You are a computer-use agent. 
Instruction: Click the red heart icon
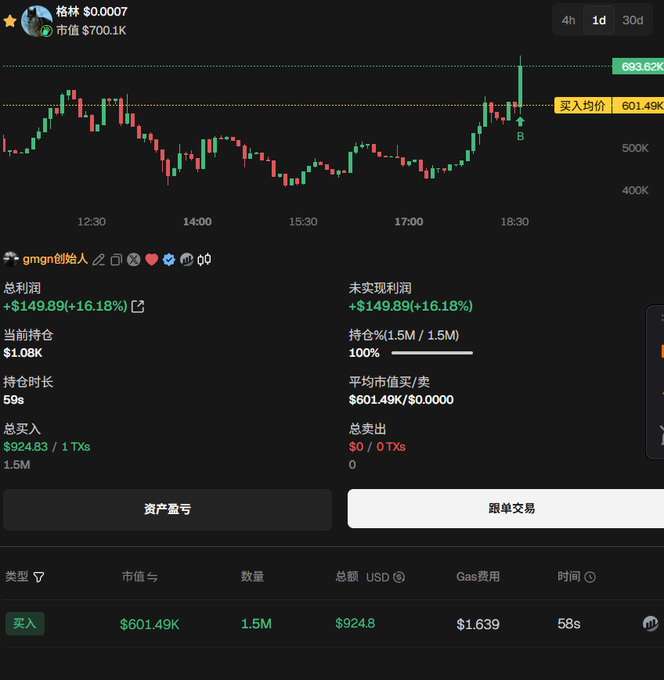[x=152, y=260]
